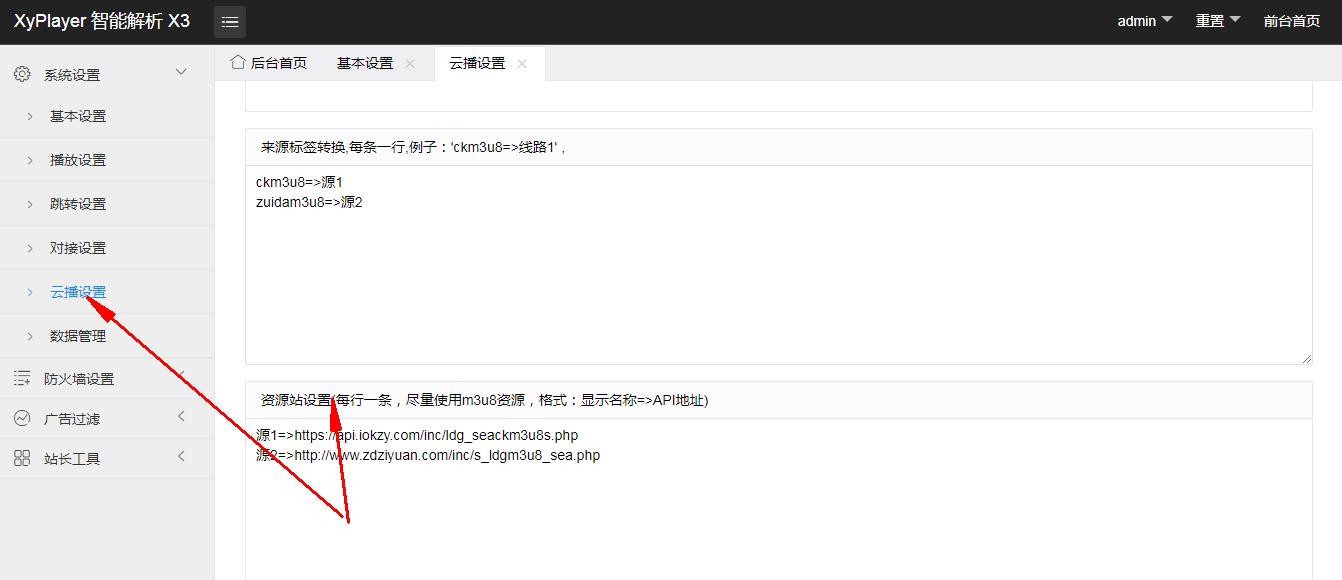Click the home icon on 后台首页 tab

(238, 62)
